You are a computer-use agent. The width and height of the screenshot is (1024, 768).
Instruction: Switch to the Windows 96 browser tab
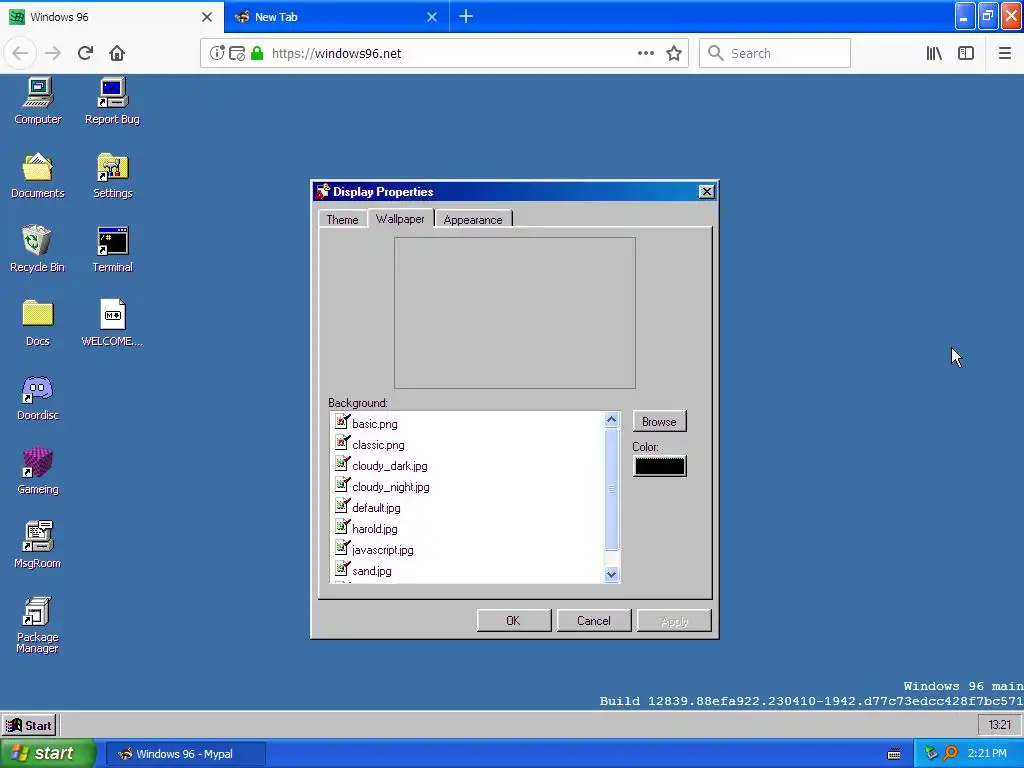click(x=111, y=16)
